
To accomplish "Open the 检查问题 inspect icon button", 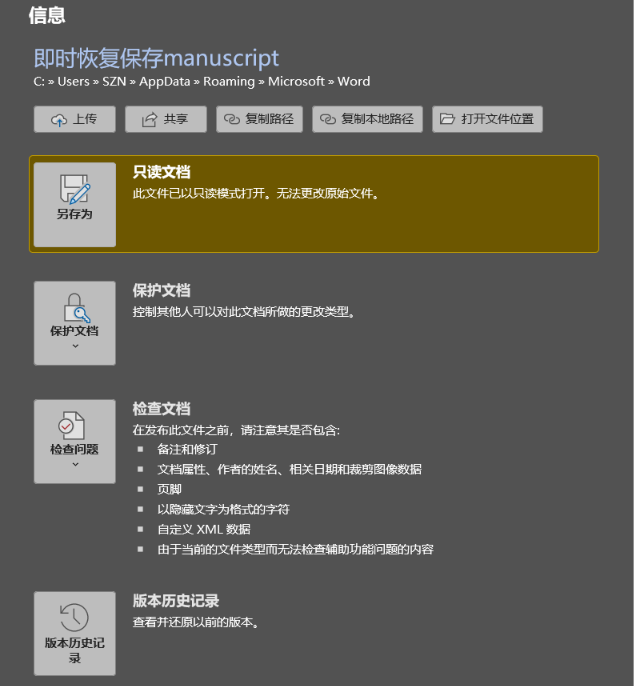I will (75, 441).
